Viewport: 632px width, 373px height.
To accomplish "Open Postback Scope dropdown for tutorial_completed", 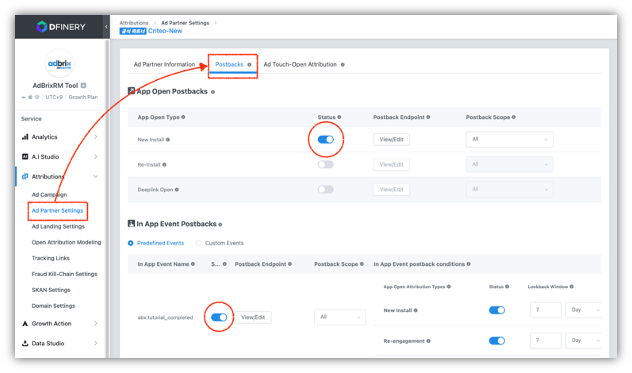I will pyautogui.click(x=340, y=317).
